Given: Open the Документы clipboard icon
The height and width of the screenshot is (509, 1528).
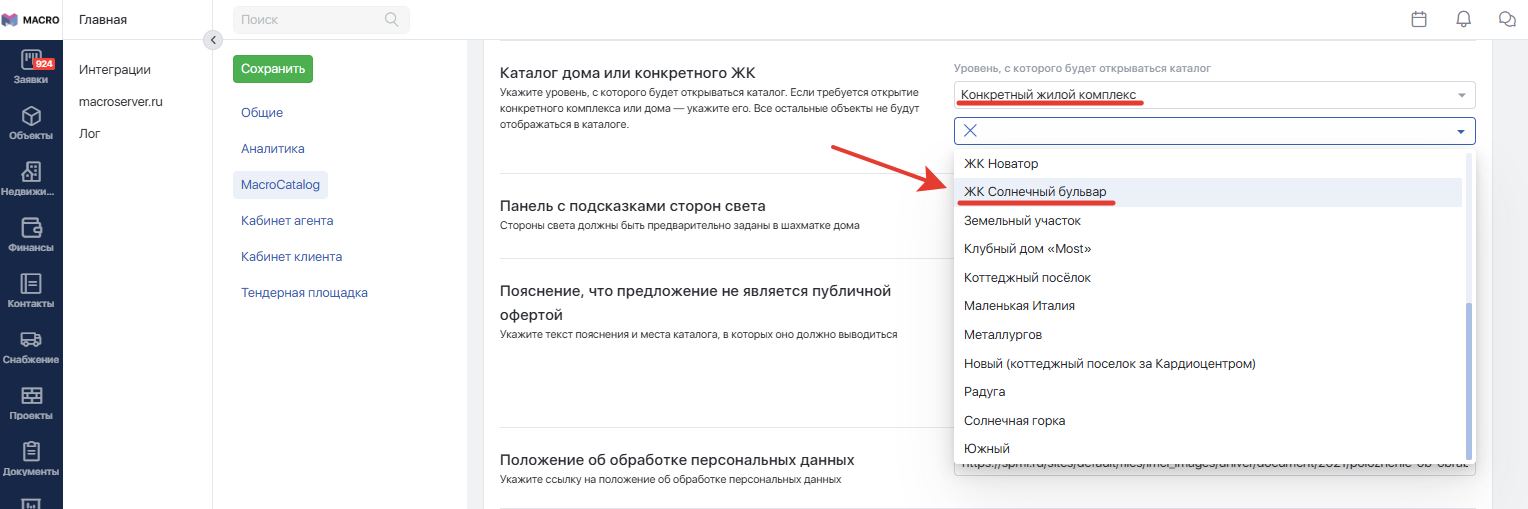Looking at the screenshot, I should click(x=31, y=451).
